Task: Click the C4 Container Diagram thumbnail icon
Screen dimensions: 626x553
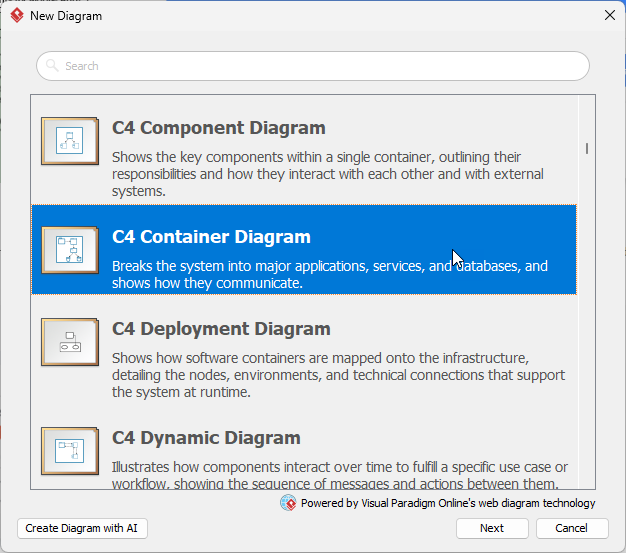Action: click(x=69, y=250)
